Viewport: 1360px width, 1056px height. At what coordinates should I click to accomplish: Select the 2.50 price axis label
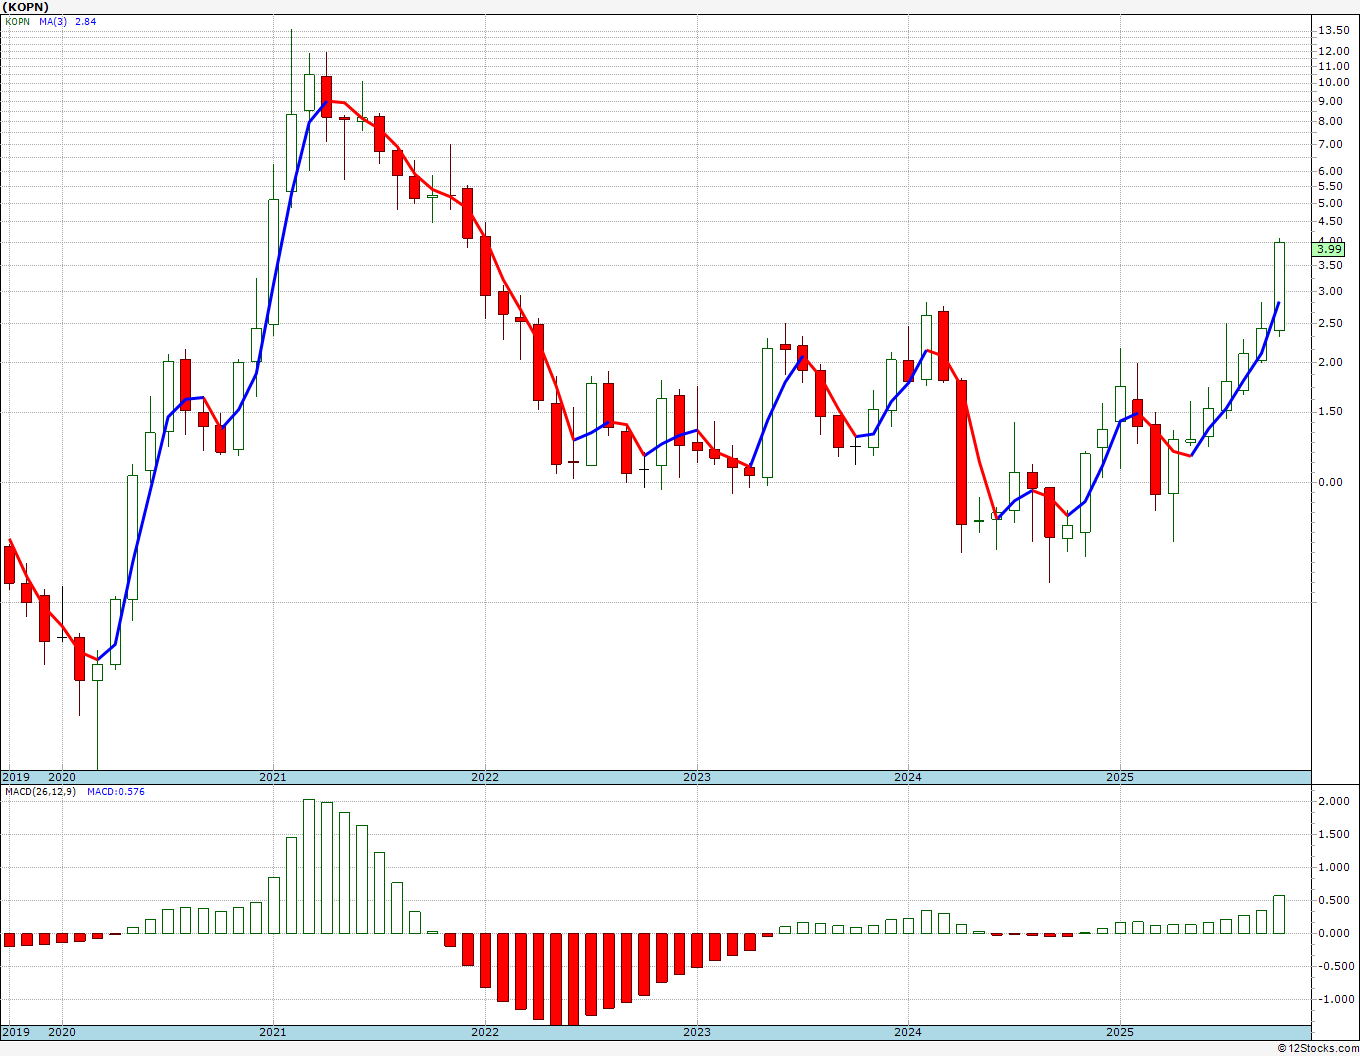1330,324
